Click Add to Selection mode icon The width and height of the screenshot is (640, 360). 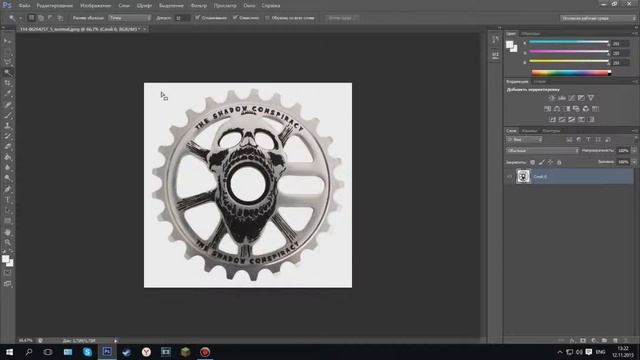pos(41,18)
